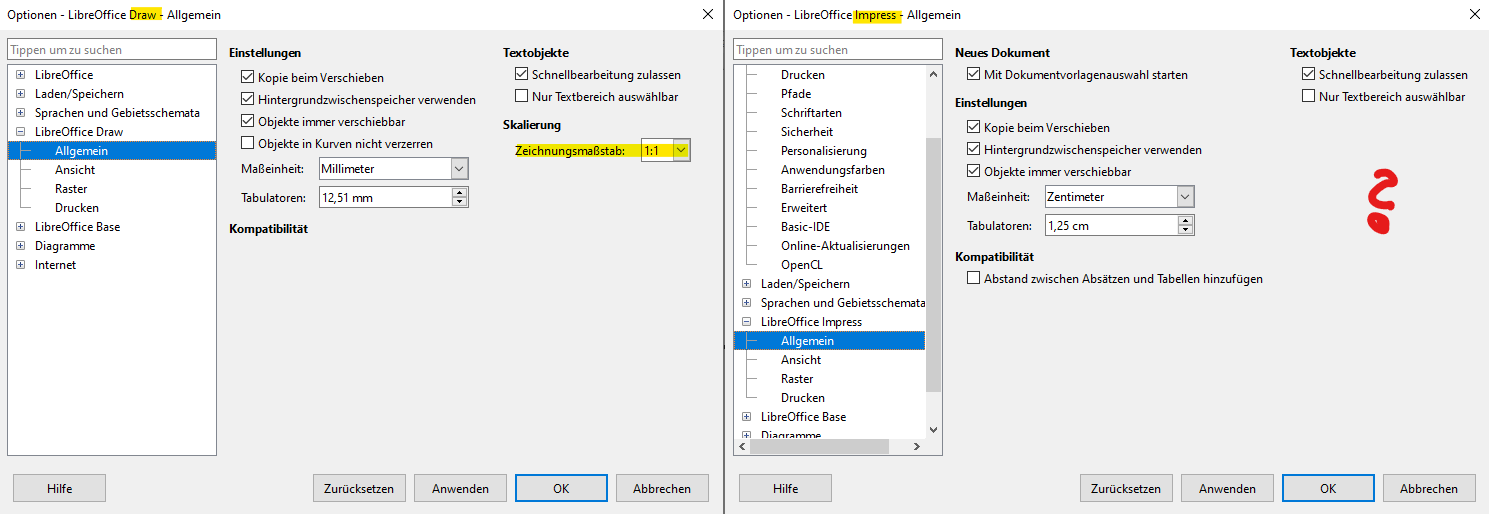Select Ansicht under LibreOffice Impress

(801, 360)
